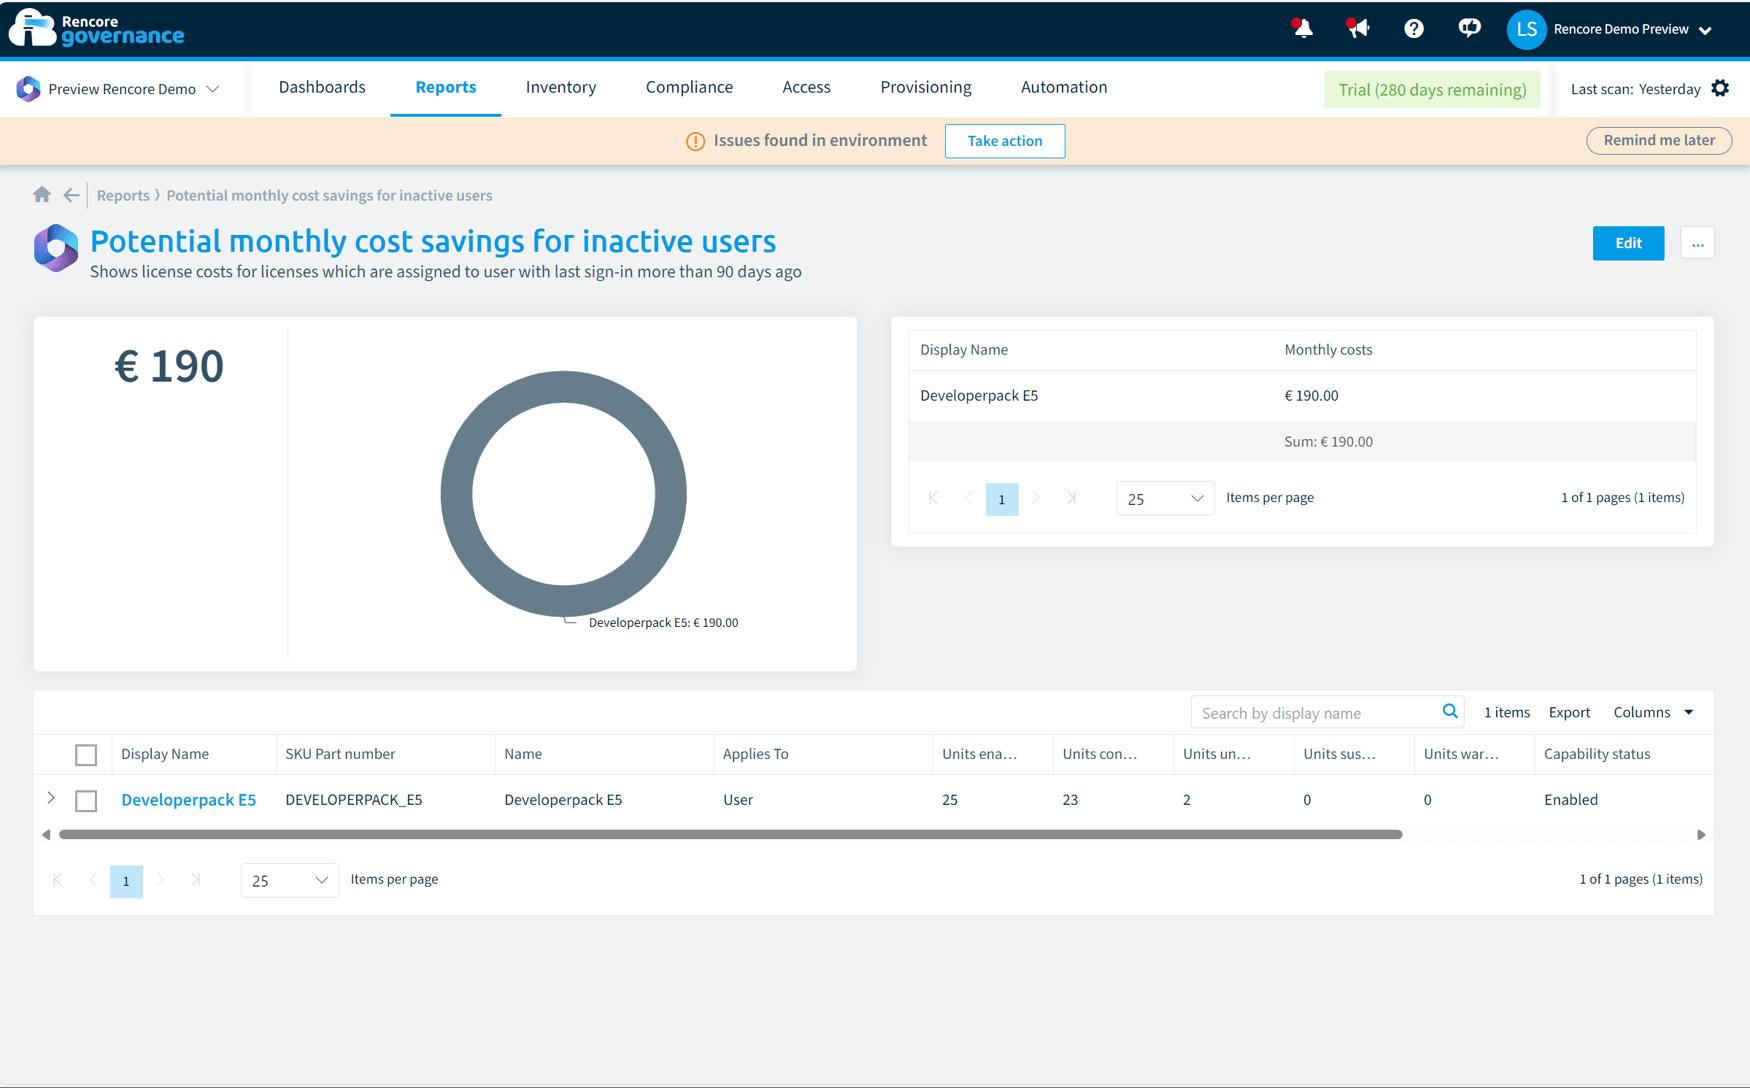Open the help question mark icon
Viewport: 1750px width, 1088px height.
tap(1413, 29)
